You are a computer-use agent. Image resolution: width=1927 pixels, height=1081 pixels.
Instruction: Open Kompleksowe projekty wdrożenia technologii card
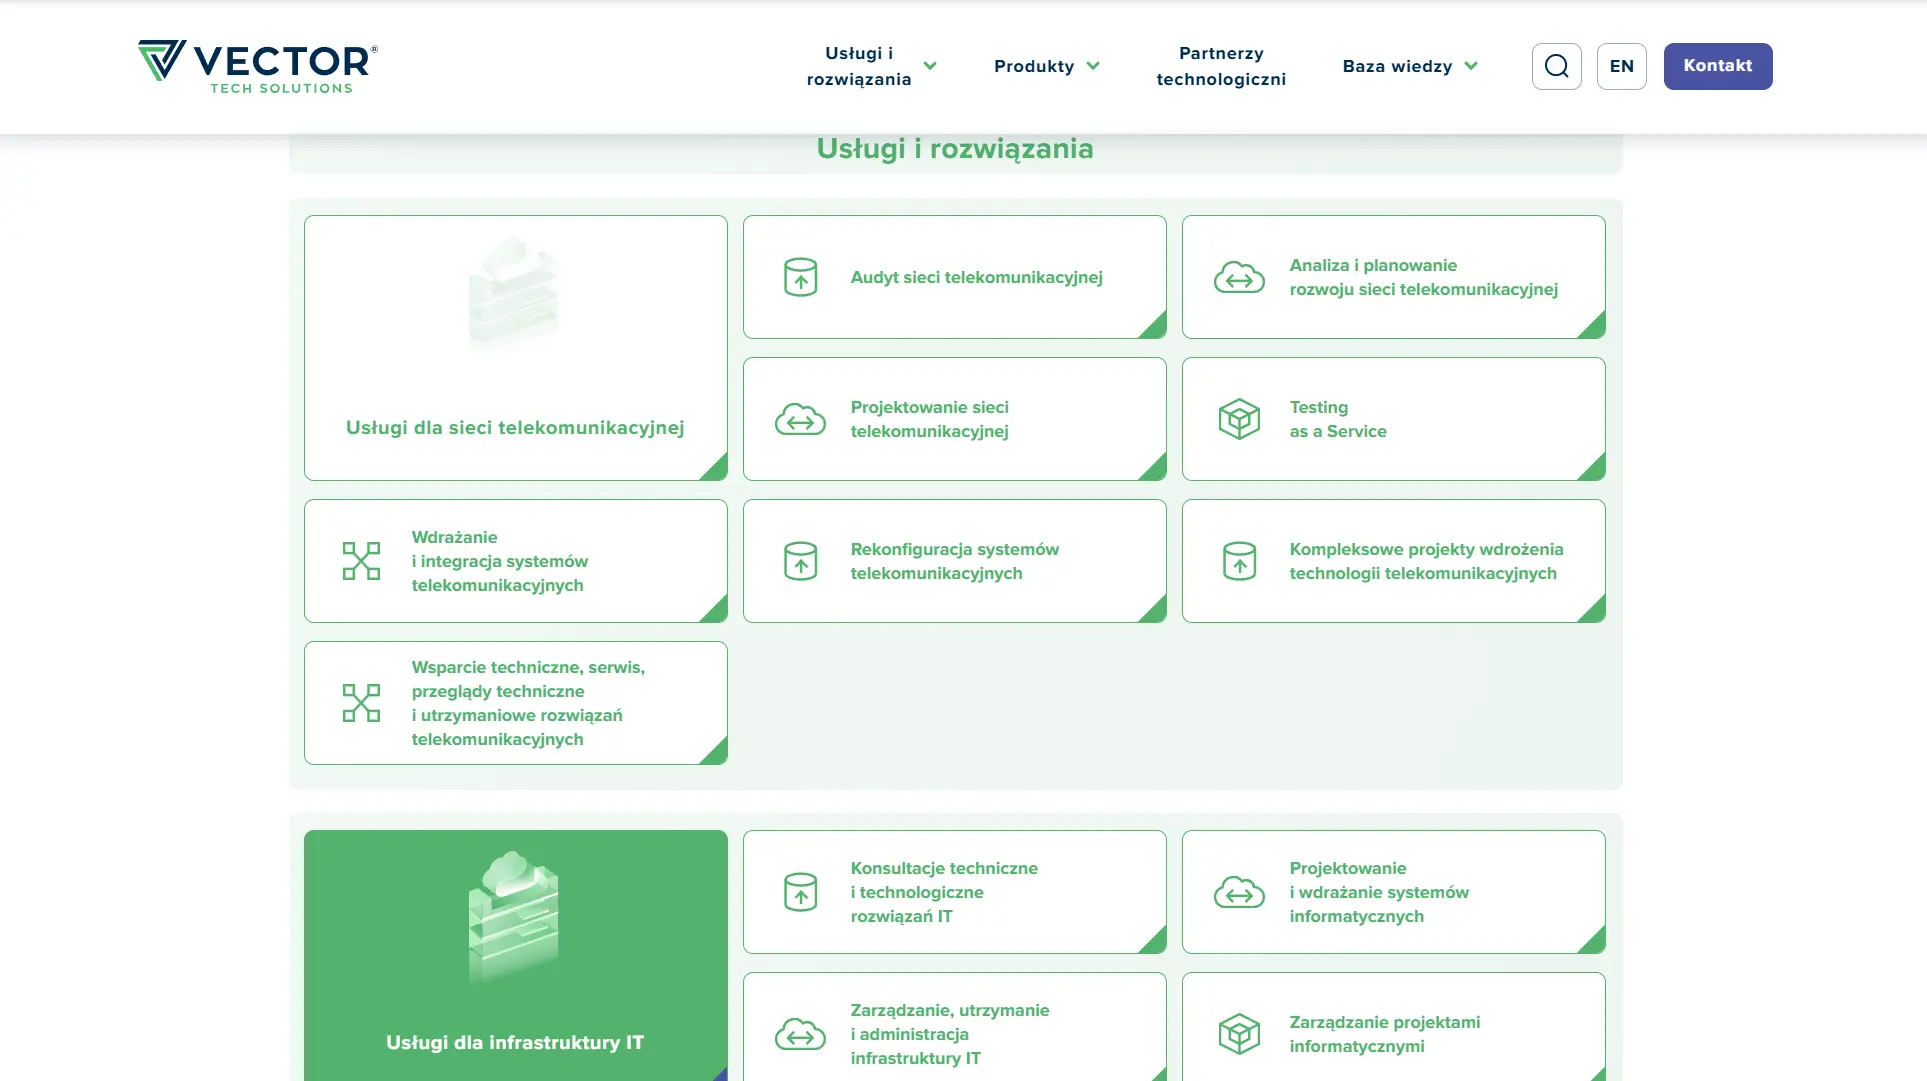click(x=1393, y=561)
